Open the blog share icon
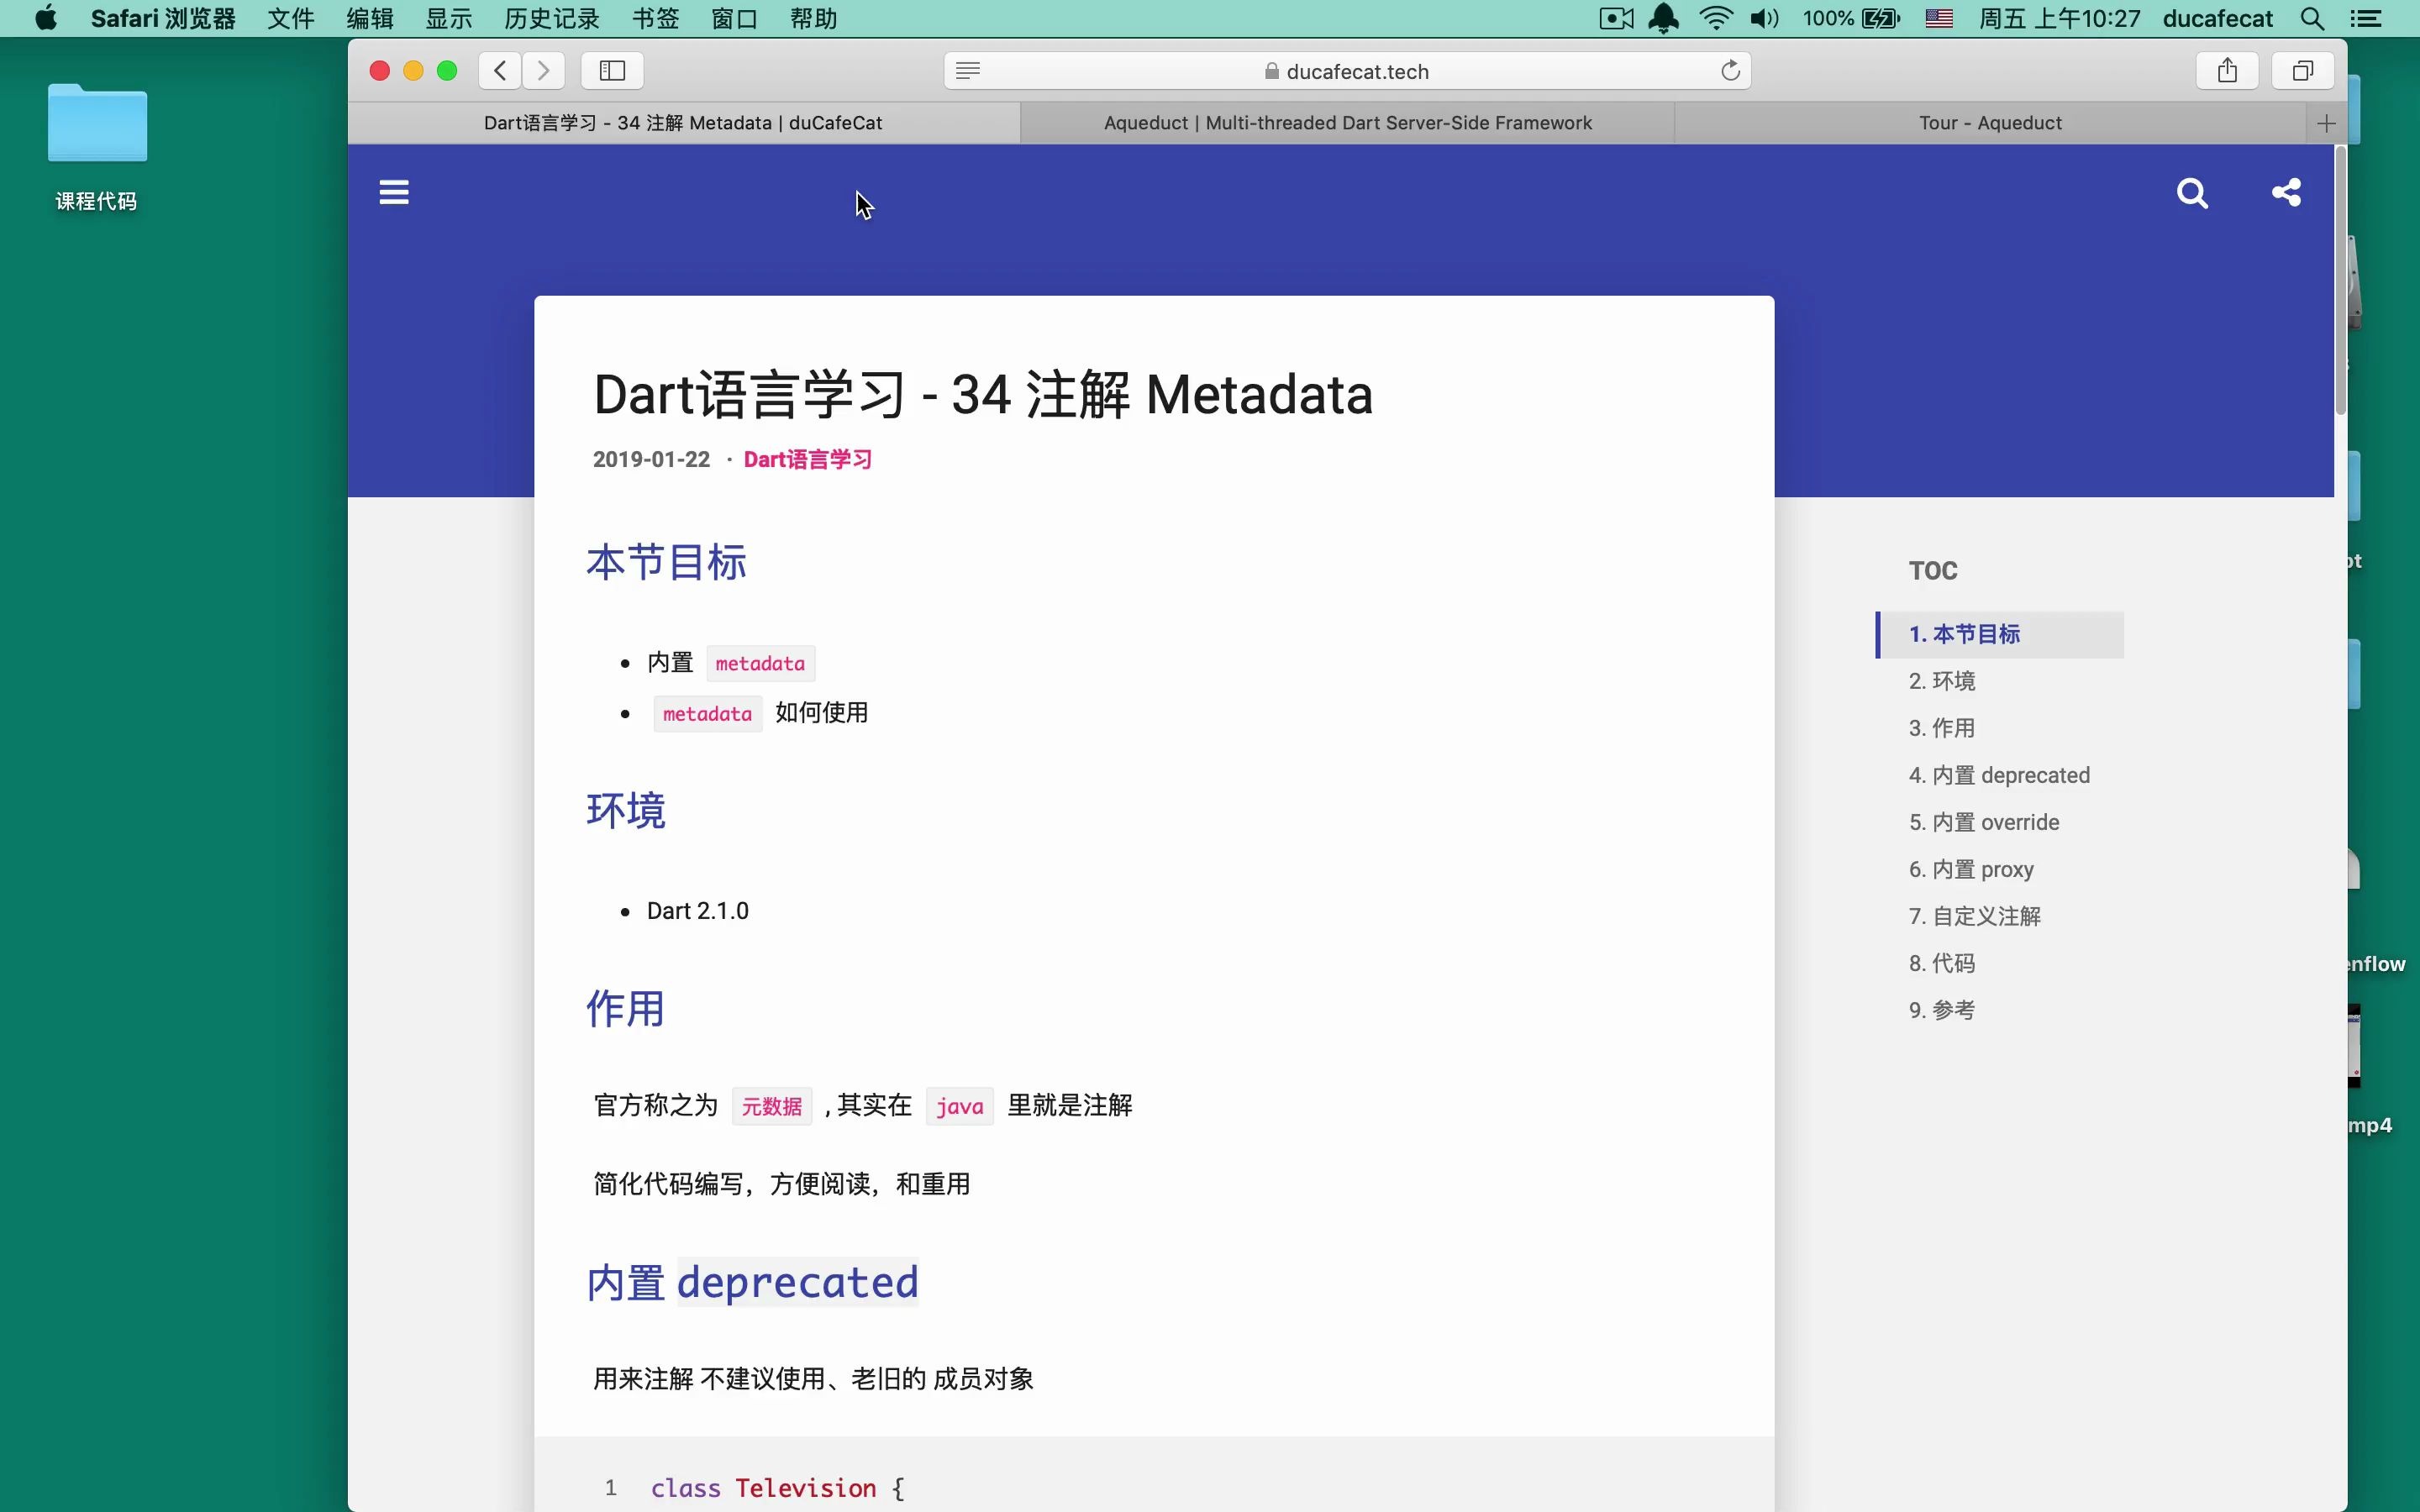Image resolution: width=2420 pixels, height=1512 pixels. point(2286,192)
